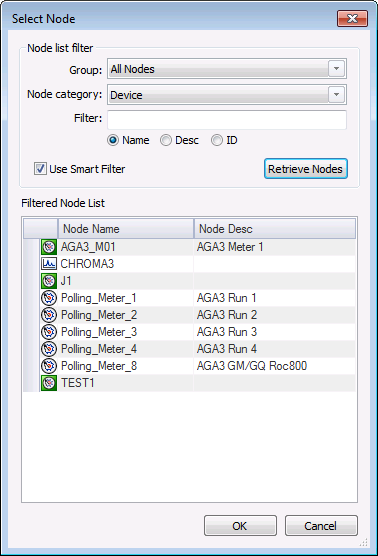The width and height of the screenshot is (378, 556).
Task: Click the Retrieve Nodes button
Action: (x=306, y=169)
